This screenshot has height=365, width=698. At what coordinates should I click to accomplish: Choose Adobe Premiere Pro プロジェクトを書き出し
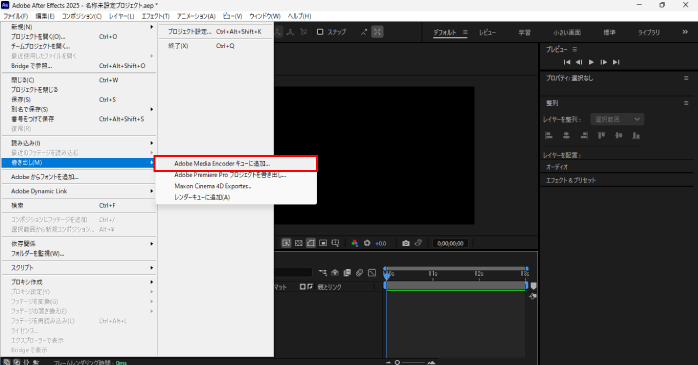[x=235, y=175]
